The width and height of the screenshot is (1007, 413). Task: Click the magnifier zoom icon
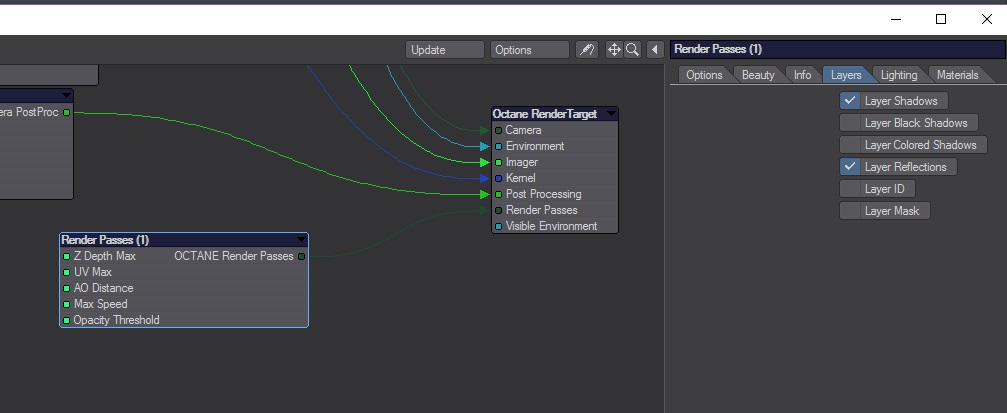[633, 49]
